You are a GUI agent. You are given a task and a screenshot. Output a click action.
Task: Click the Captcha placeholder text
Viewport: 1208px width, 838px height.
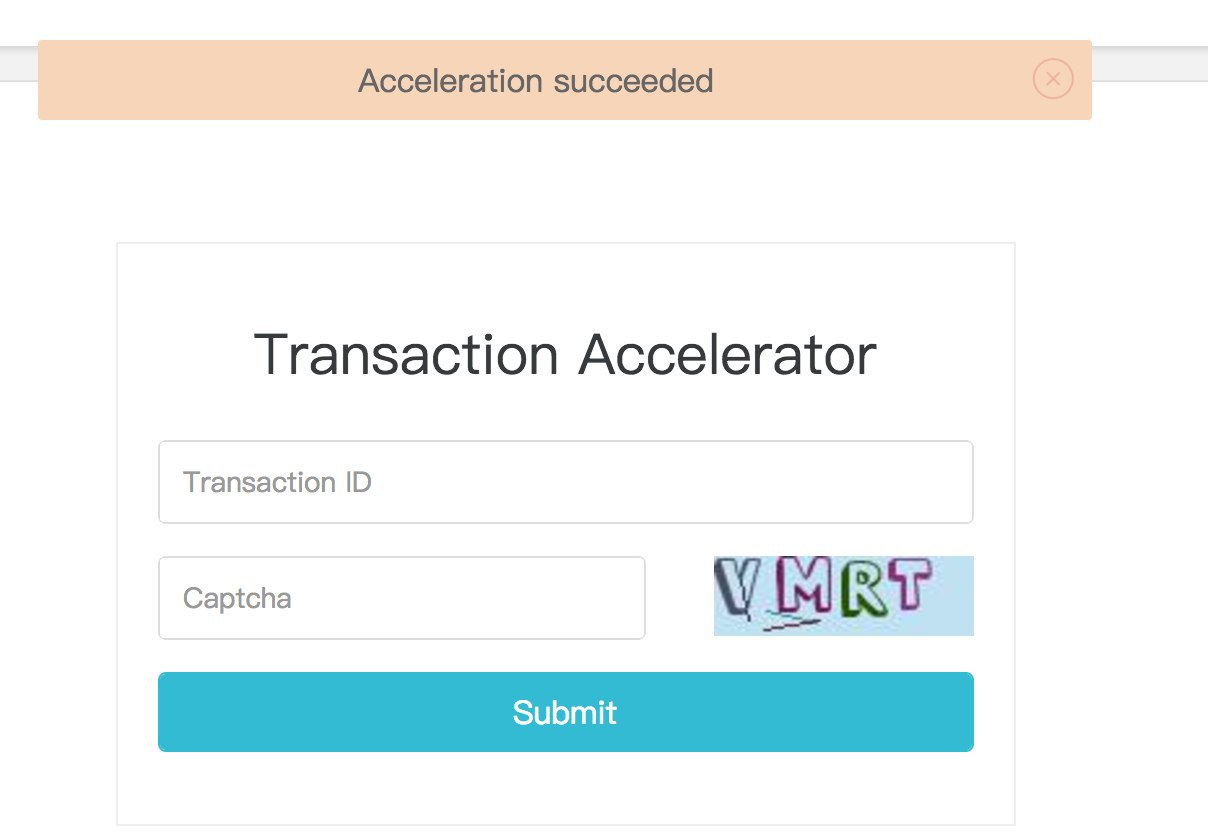[237, 599]
